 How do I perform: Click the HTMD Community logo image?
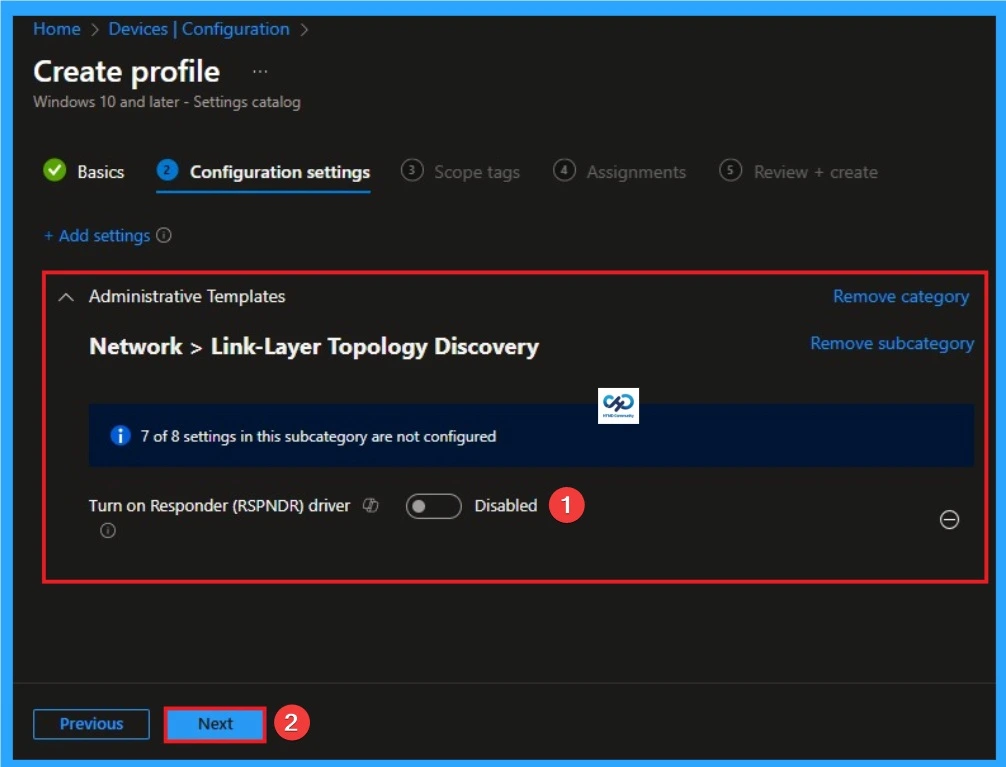[618, 405]
